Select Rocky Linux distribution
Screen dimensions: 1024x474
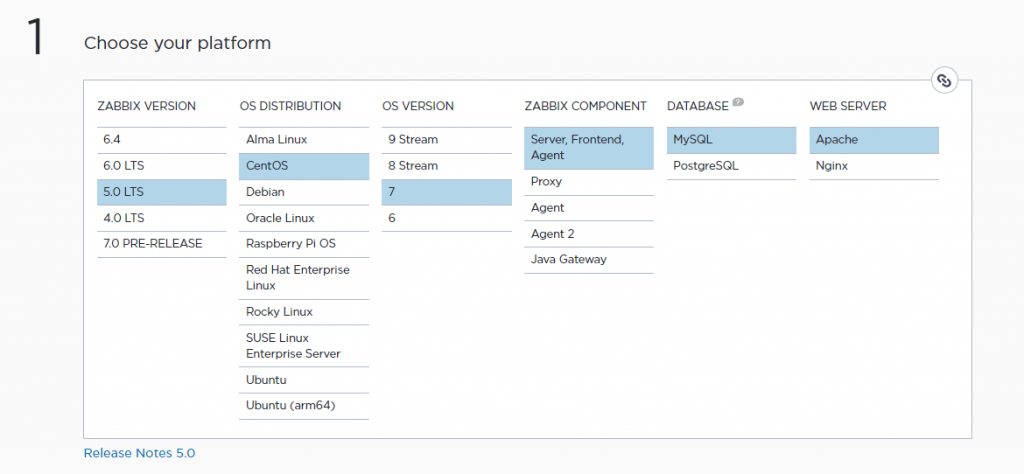tap(303, 312)
